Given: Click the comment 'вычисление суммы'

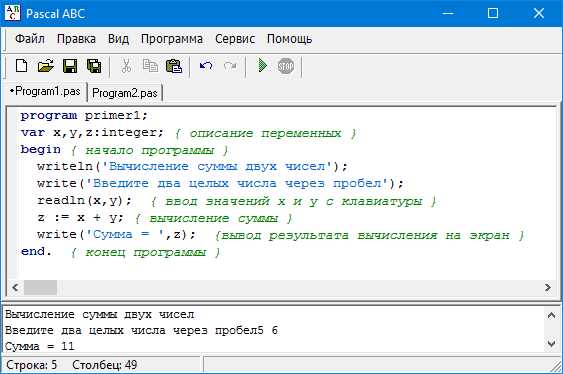Looking at the screenshot, I should coord(214,219).
